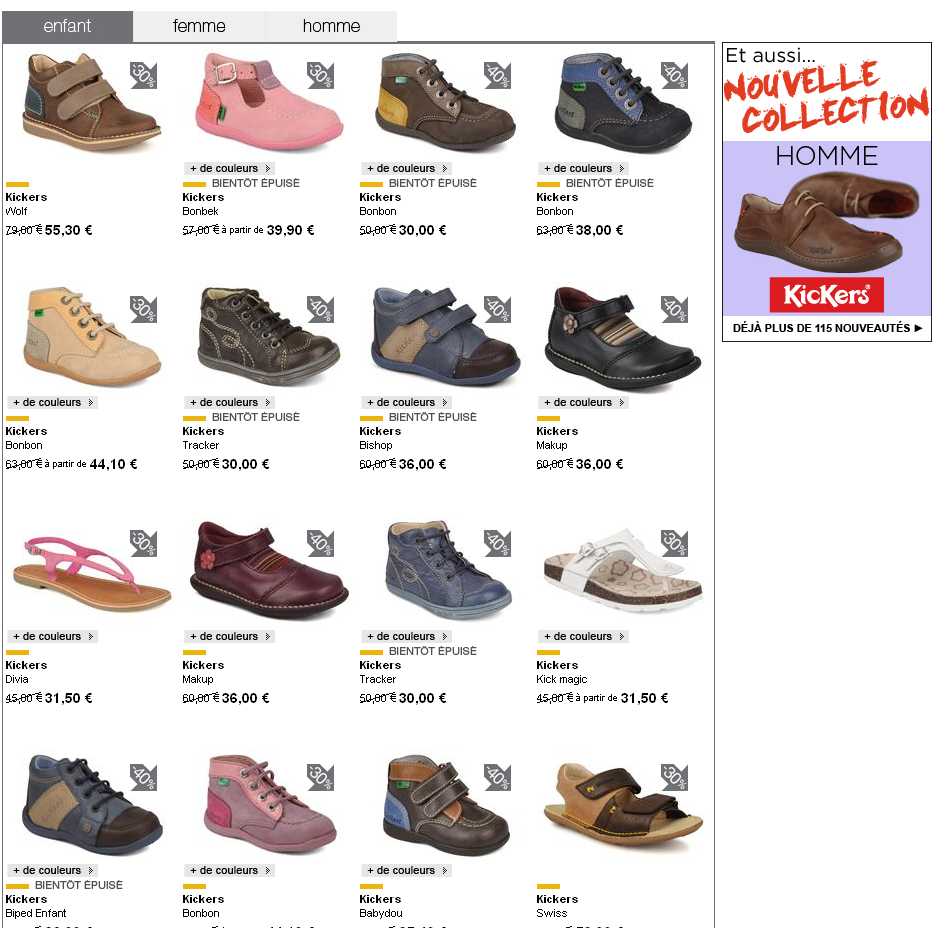Select the enfant tab
Image resolution: width=952 pixels, height=928 pixels.
click(x=67, y=26)
